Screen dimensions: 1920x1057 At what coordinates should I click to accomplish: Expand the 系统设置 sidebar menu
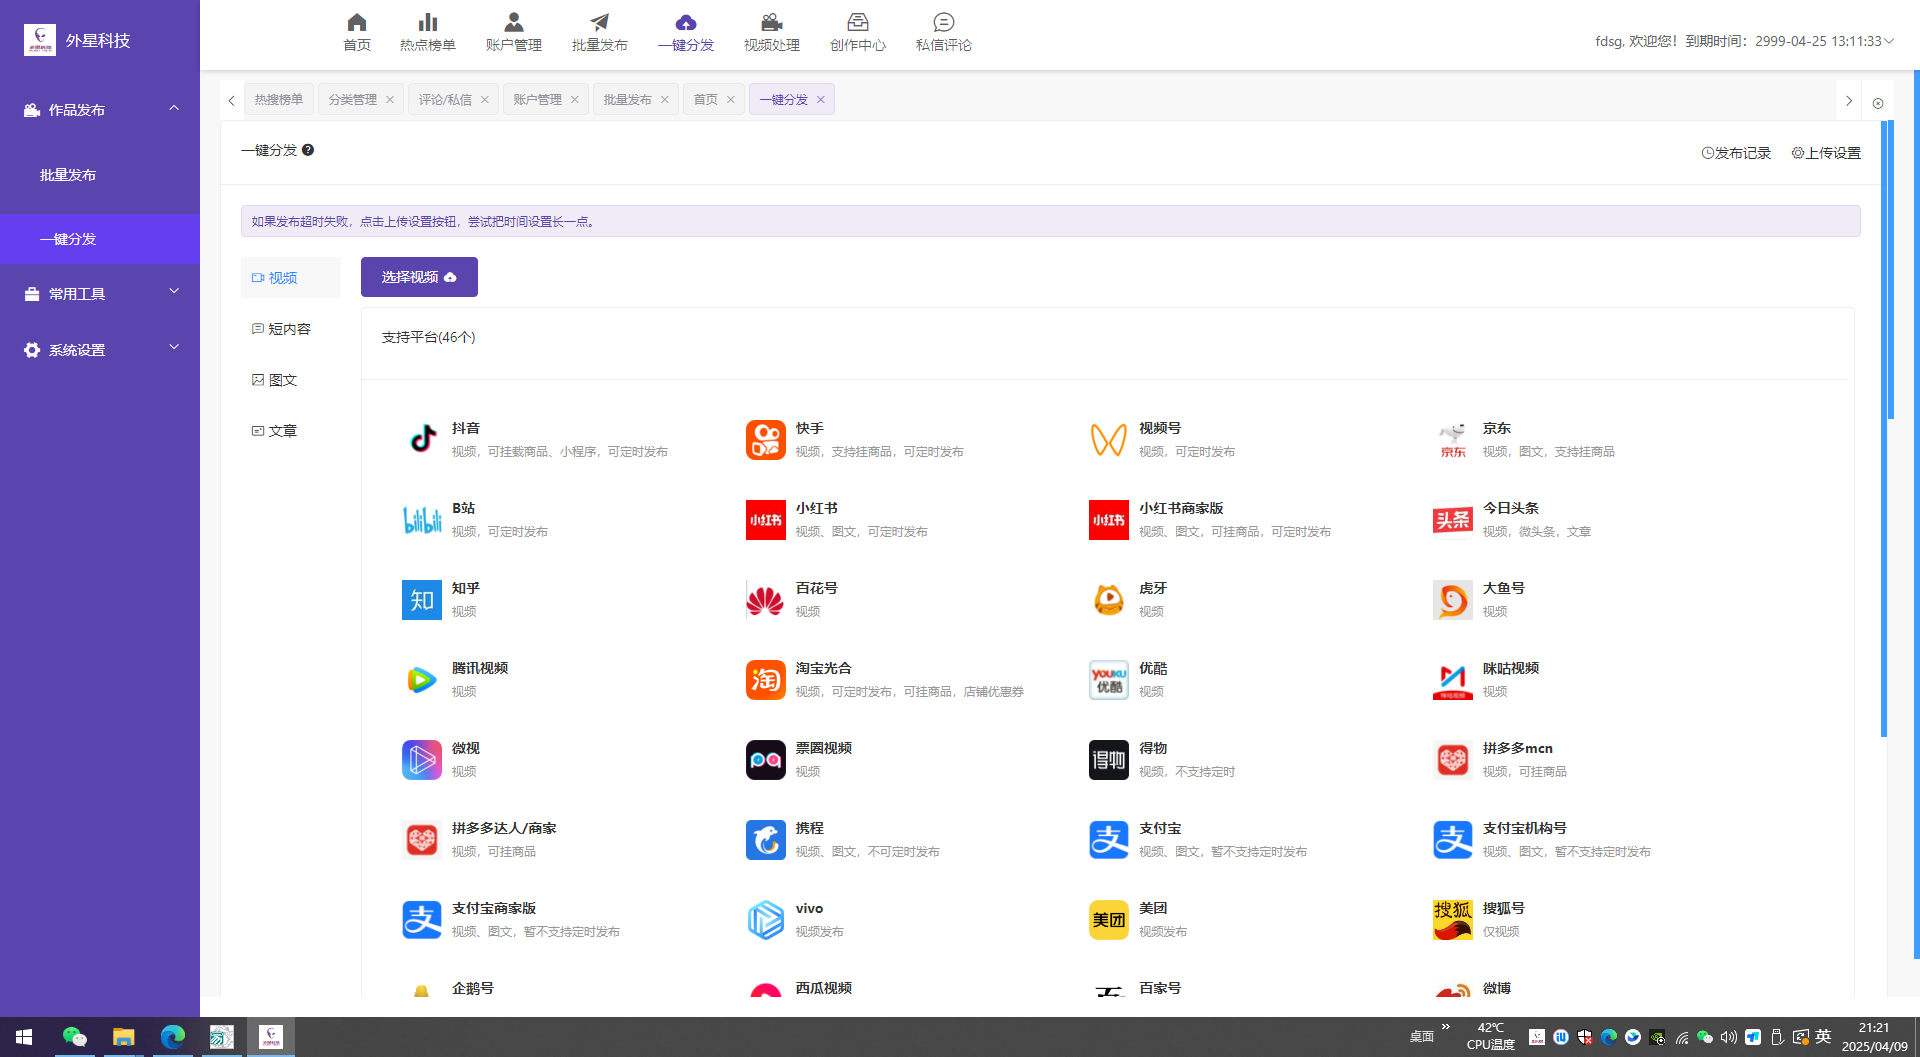point(174,348)
